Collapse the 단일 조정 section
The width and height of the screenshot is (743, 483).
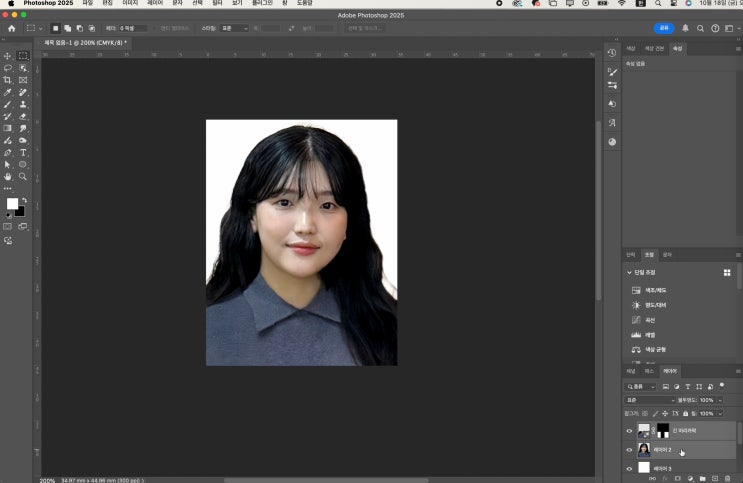629,272
